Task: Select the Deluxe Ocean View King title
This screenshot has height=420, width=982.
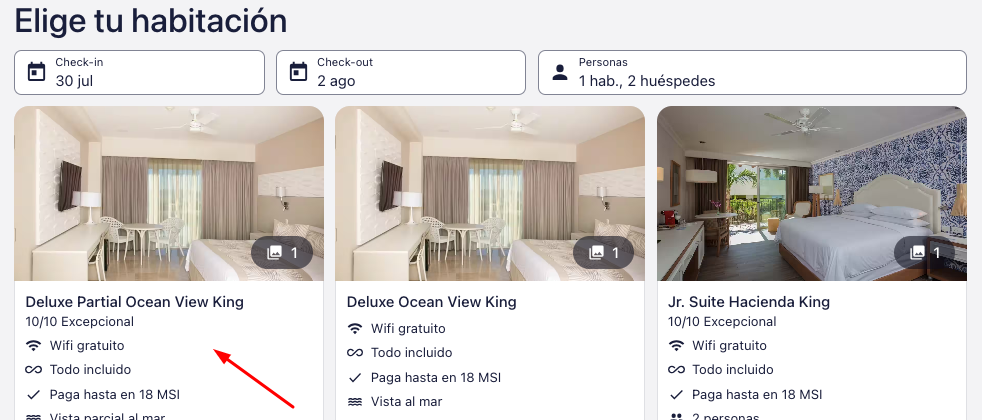Action: click(x=432, y=302)
